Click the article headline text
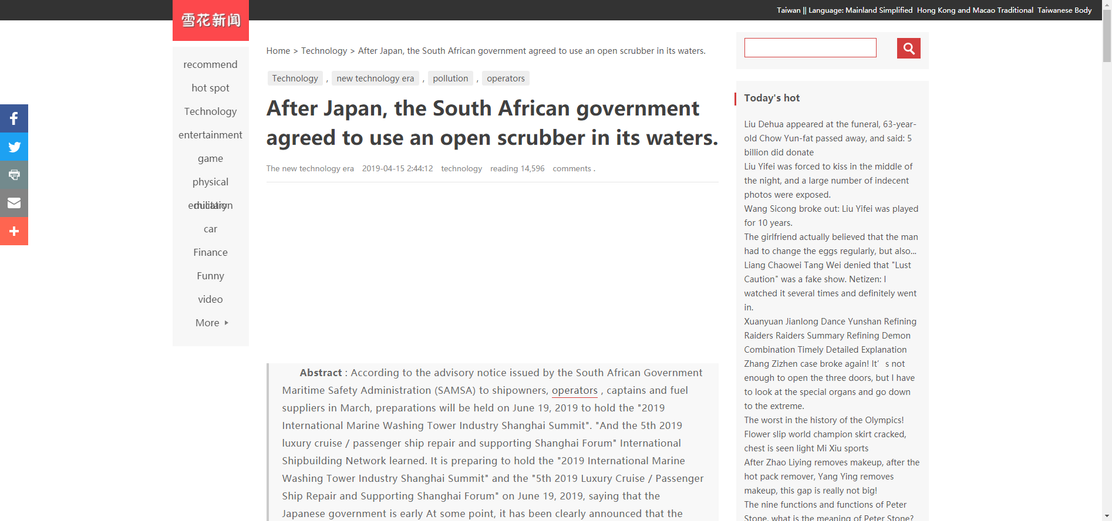This screenshot has width=1112, height=521. point(492,123)
